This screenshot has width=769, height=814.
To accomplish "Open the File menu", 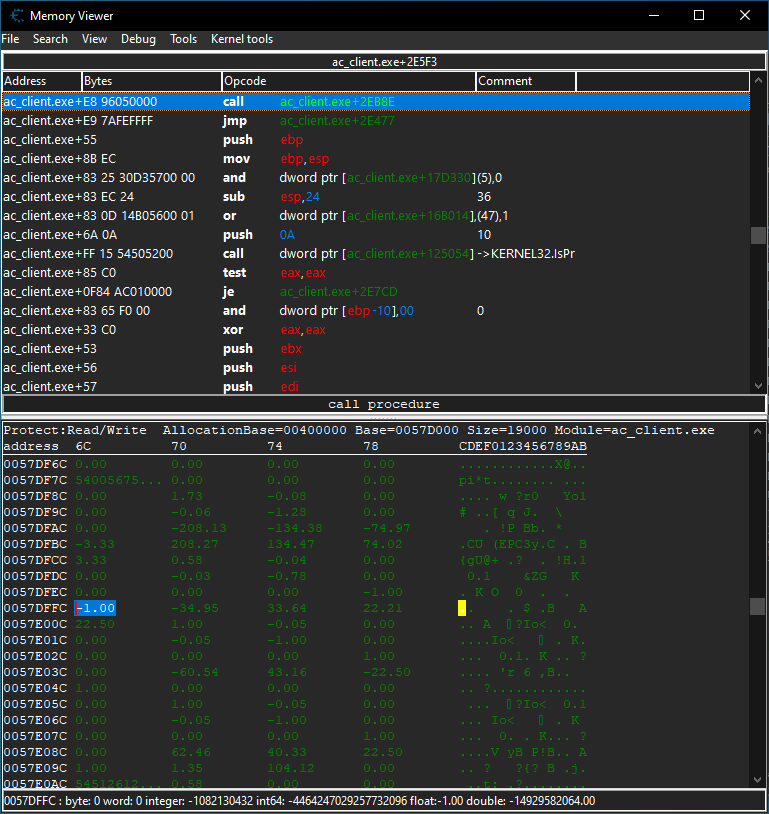I will click(10, 39).
